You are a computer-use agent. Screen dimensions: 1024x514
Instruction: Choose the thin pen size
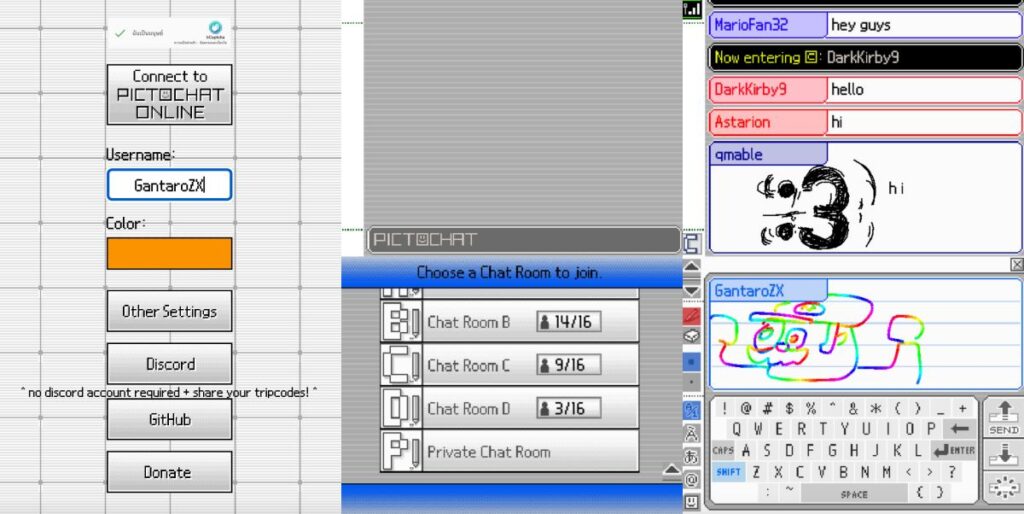[692, 381]
